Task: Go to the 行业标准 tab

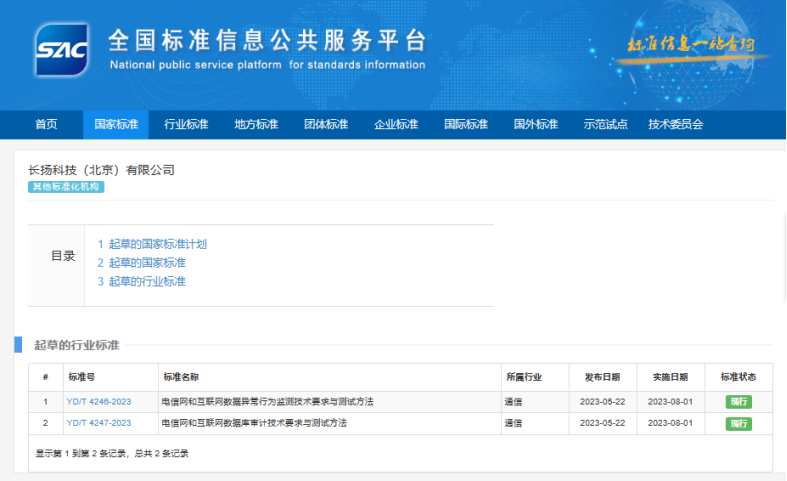Action: tap(186, 125)
